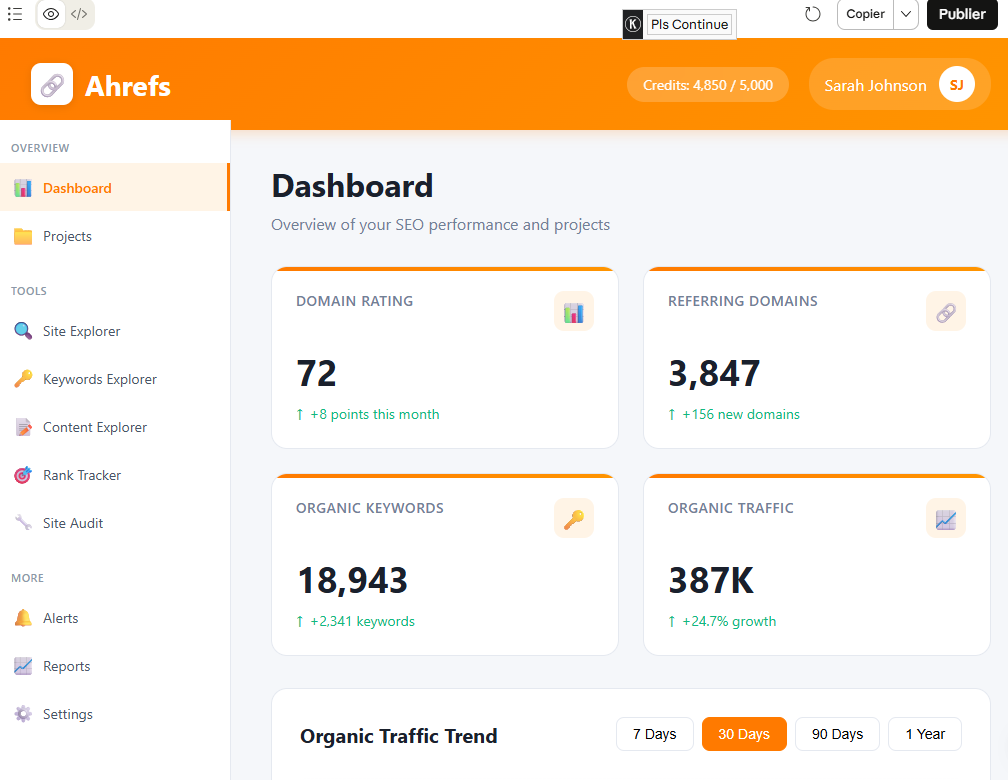Click the Organic Traffic value 387K

coord(711,581)
